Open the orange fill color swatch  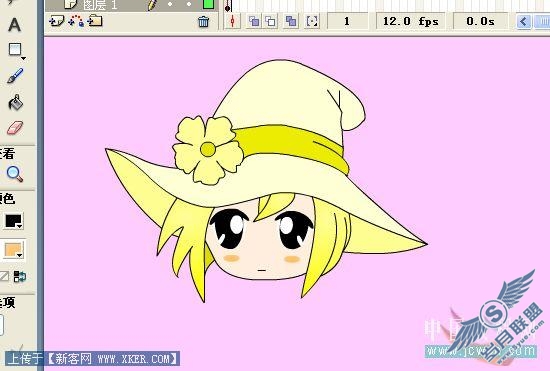[x=14, y=250]
